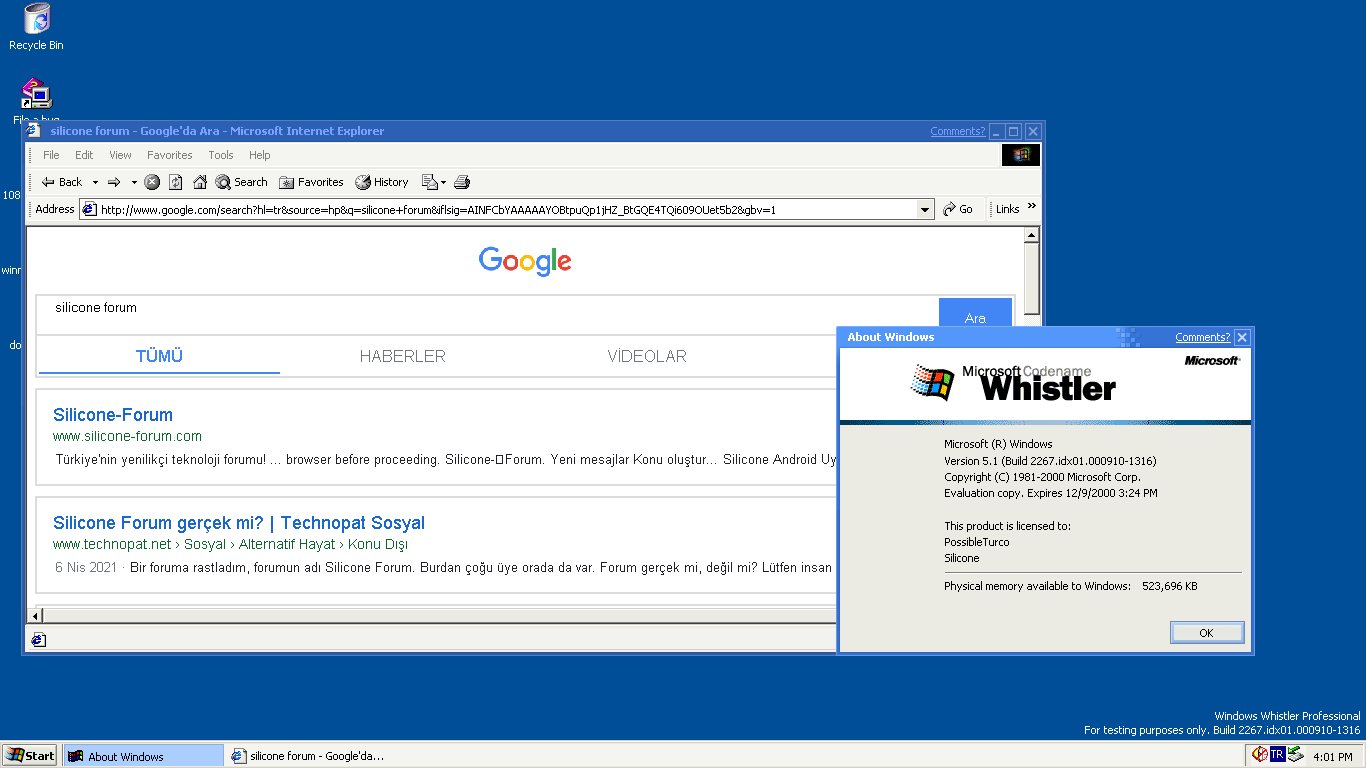
Task: Click OK in the About Windows dialog
Action: pos(1206,633)
